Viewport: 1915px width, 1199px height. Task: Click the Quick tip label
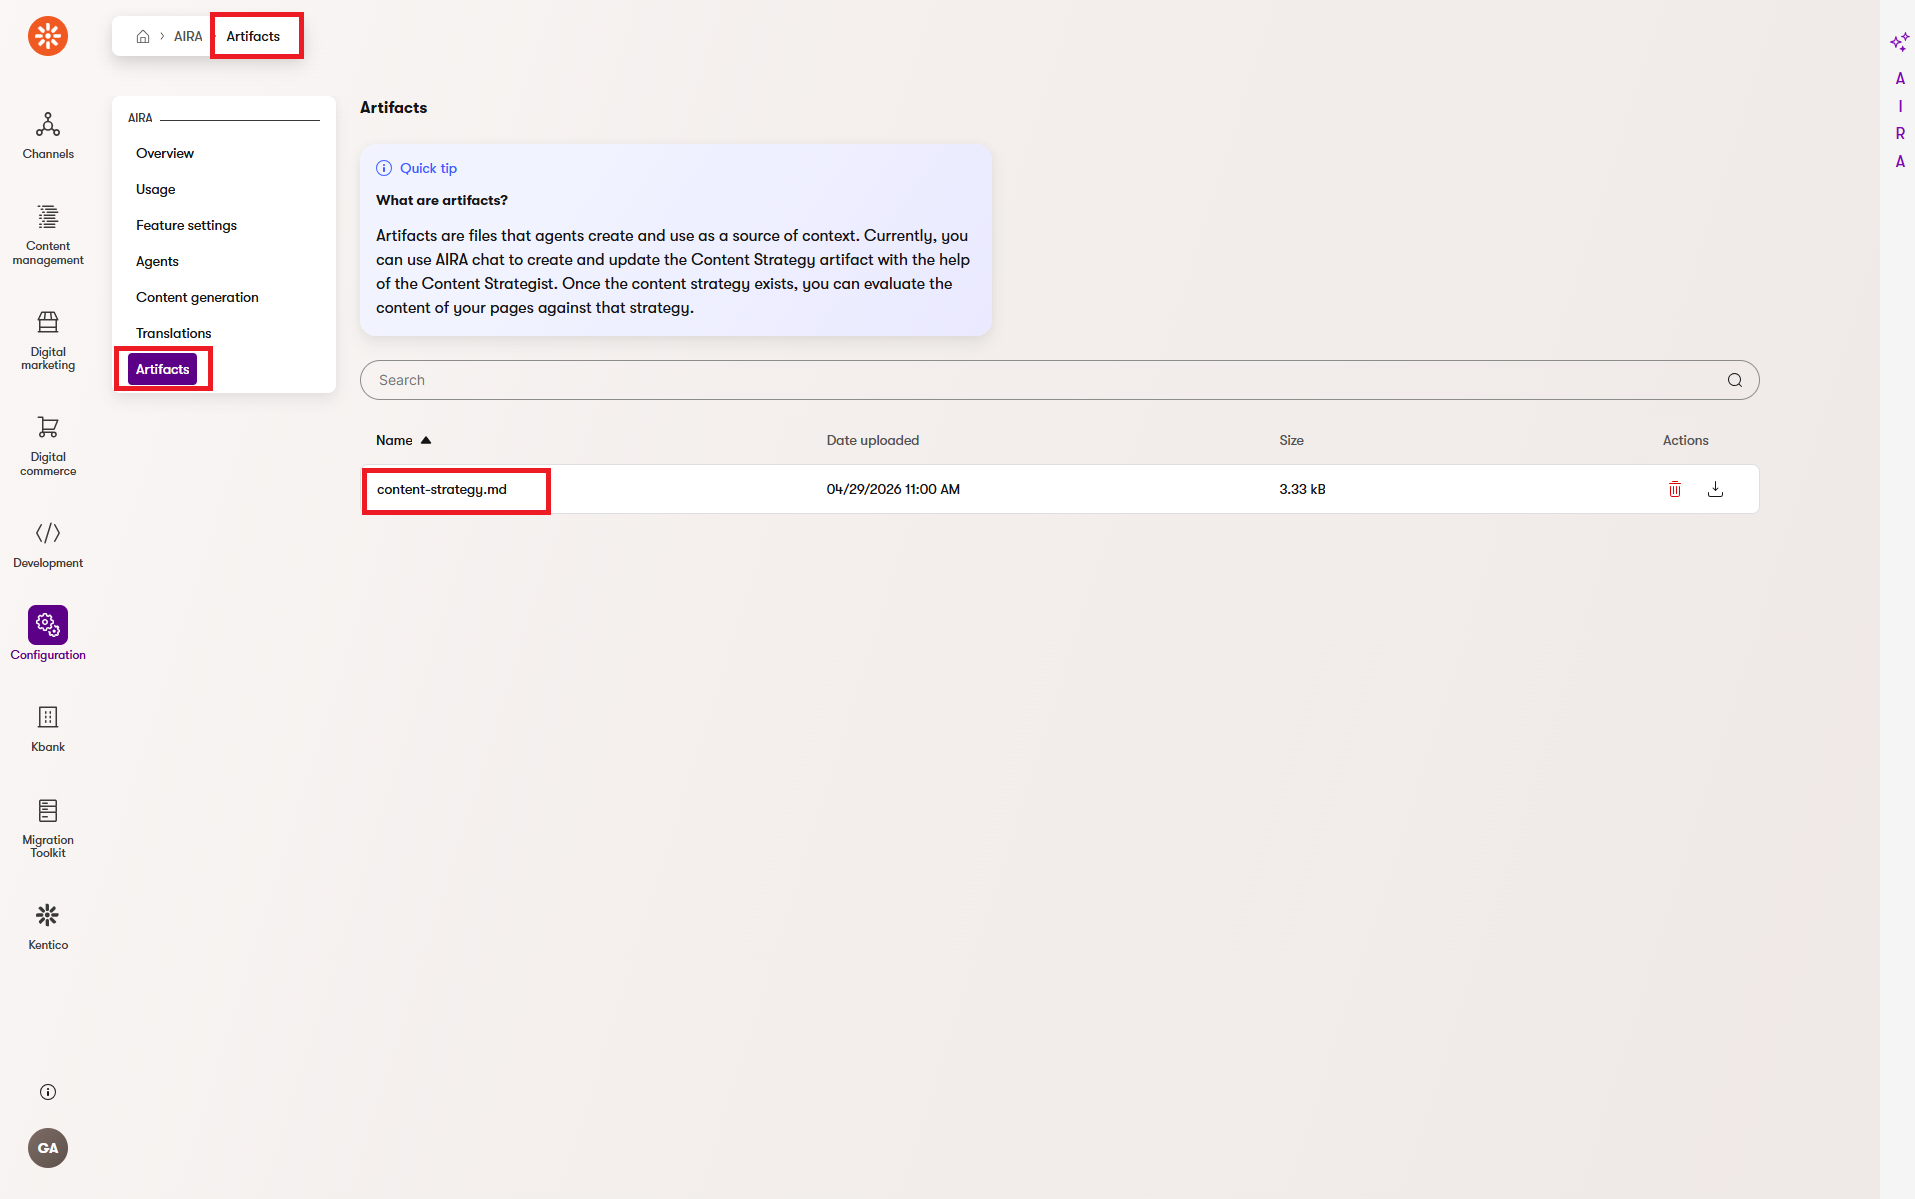(x=428, y=168)
